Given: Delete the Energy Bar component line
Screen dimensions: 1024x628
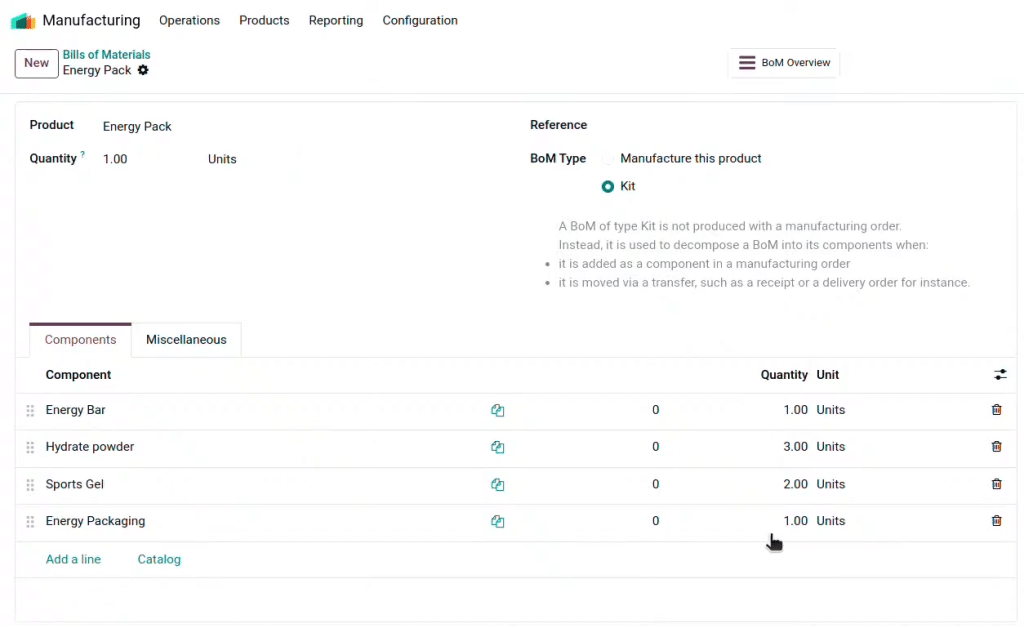Looking at the screenshot, I should click(x=996, y=410).
